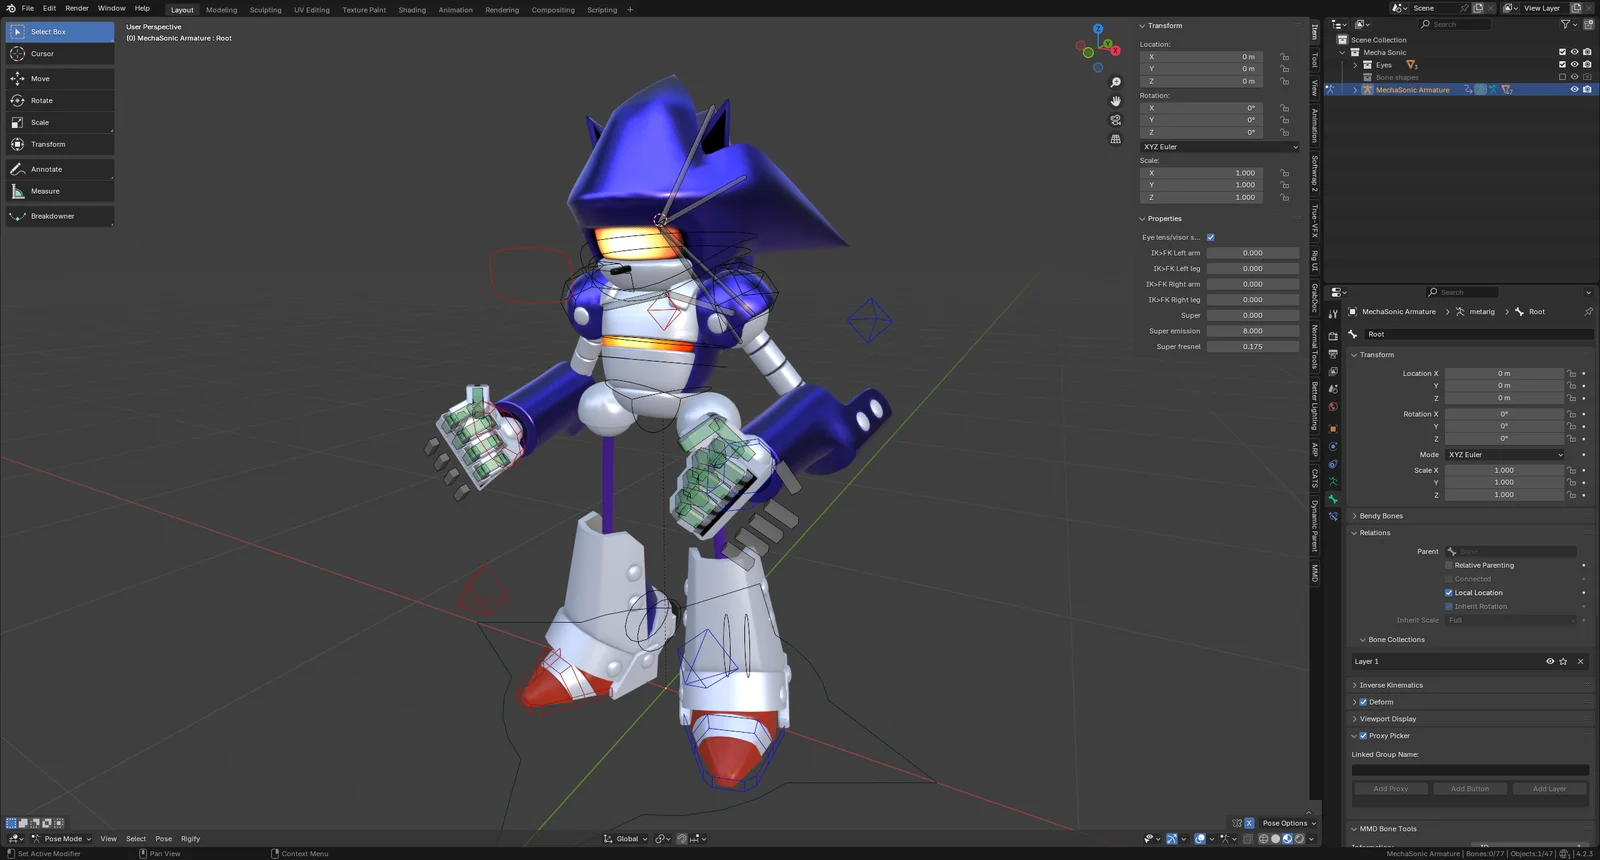This screenshot has width=1600, height=860.
Task: Click Add Proxy button
Action: click(1391, 789)
